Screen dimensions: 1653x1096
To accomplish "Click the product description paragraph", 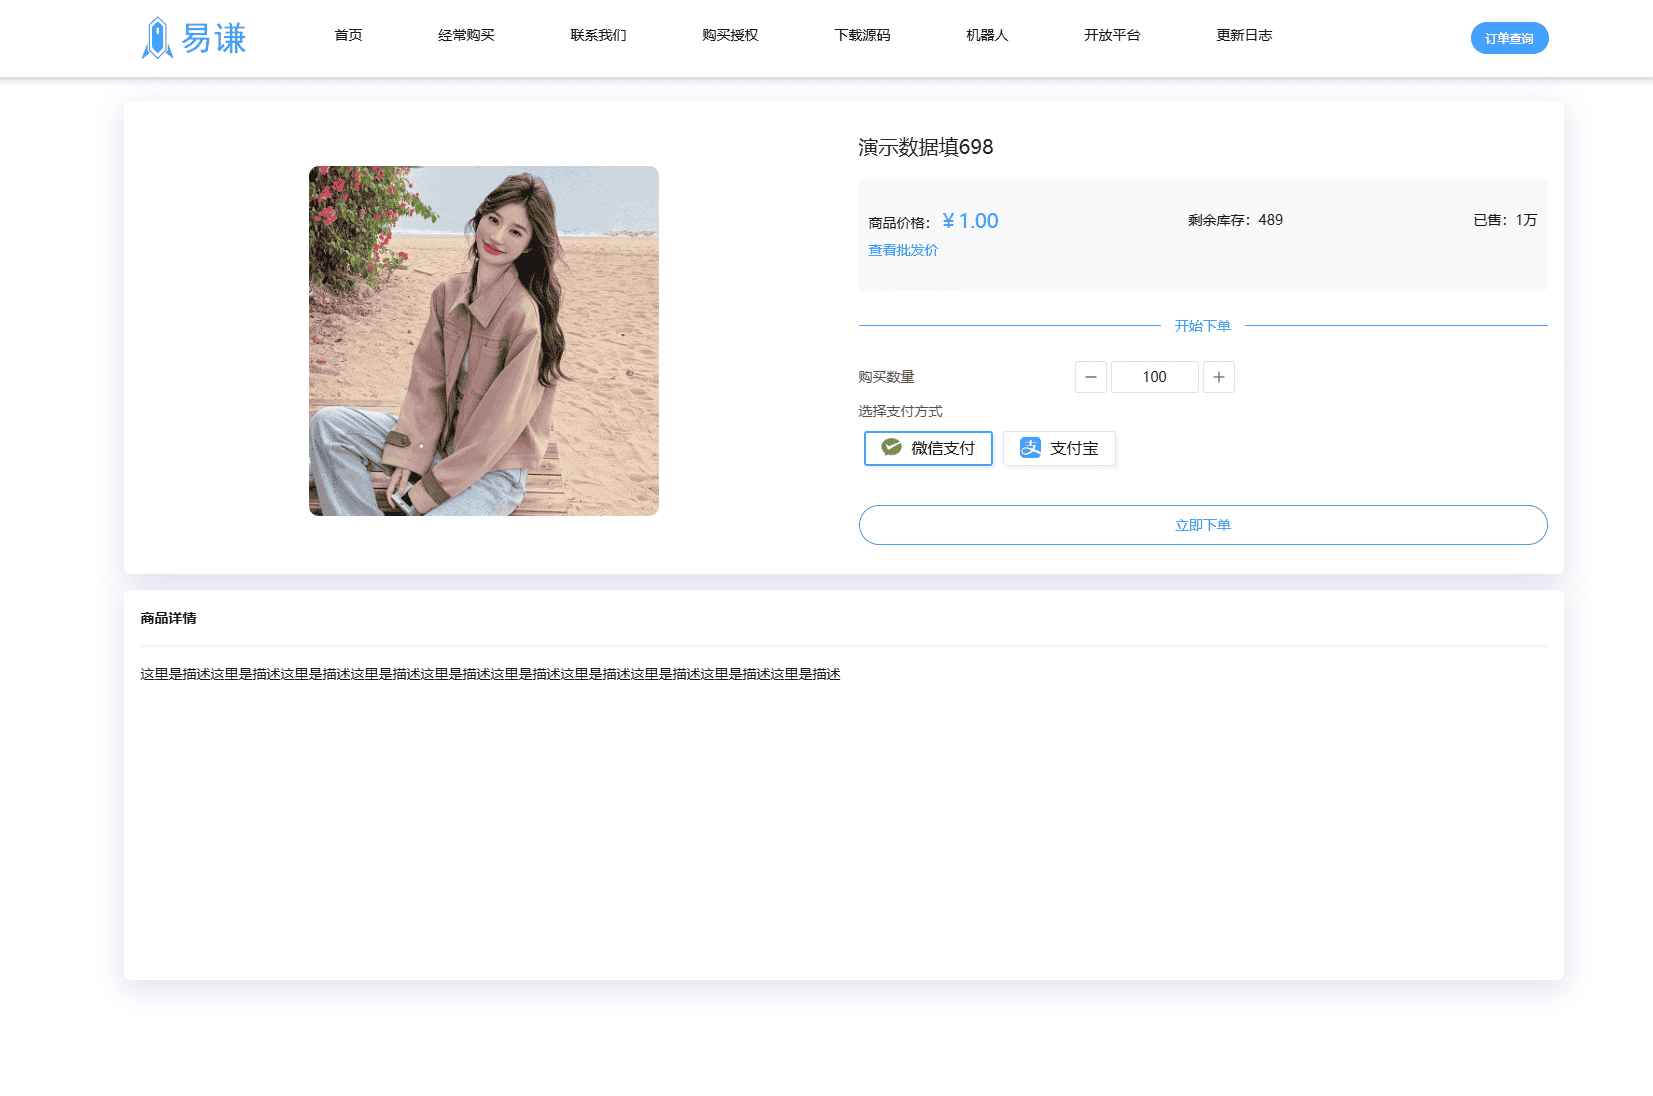I will click(490, 674).
